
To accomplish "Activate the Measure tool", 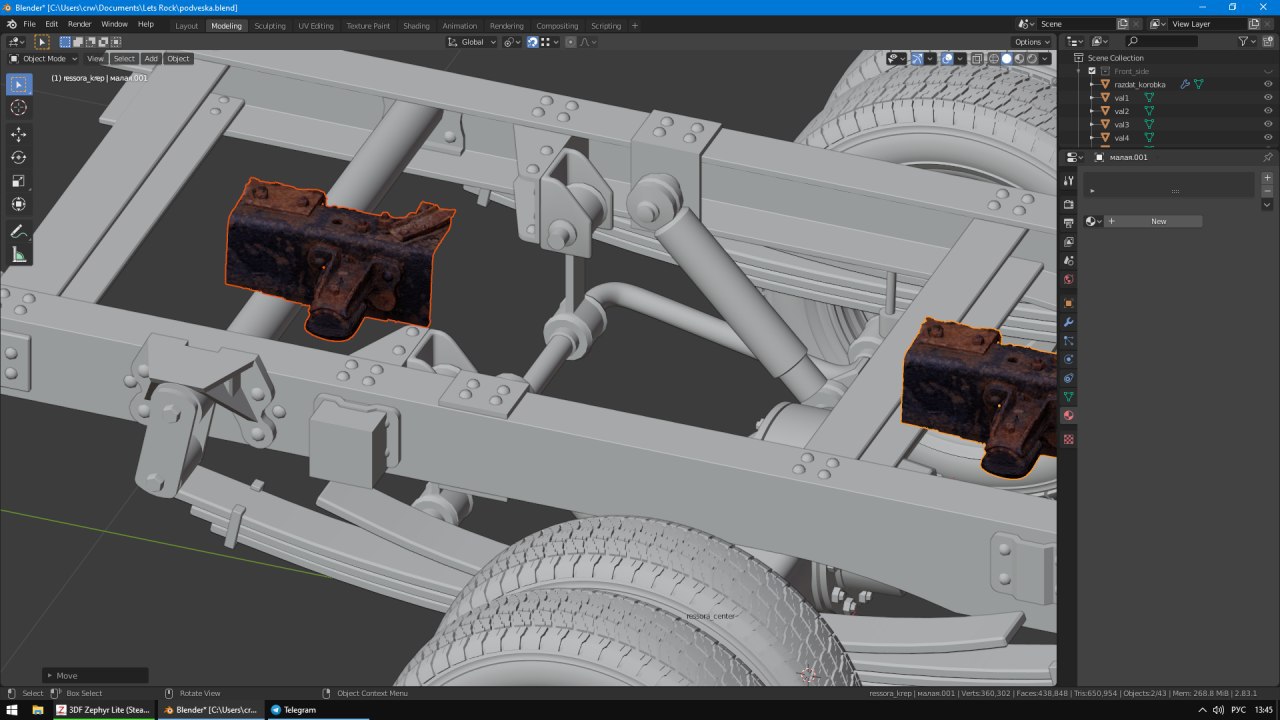I will pyautogui.click(x=19, y=255).
